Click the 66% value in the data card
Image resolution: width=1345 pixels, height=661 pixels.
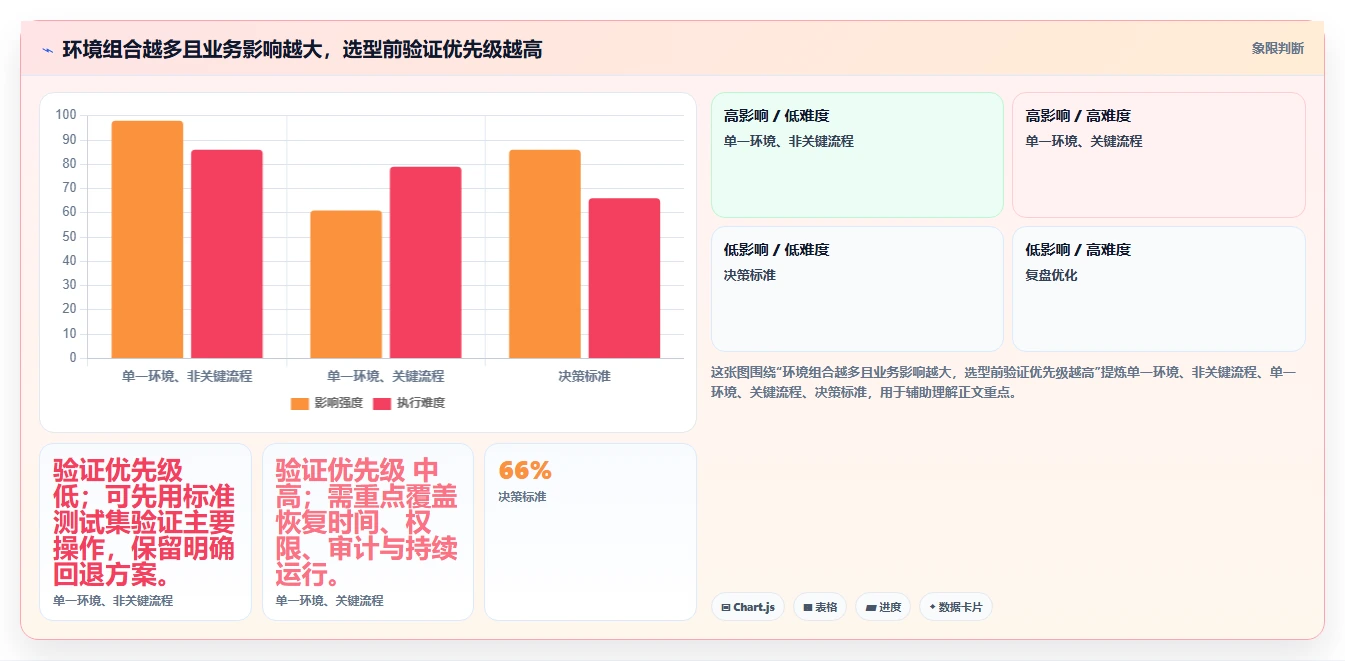click(x=525, y=470)
